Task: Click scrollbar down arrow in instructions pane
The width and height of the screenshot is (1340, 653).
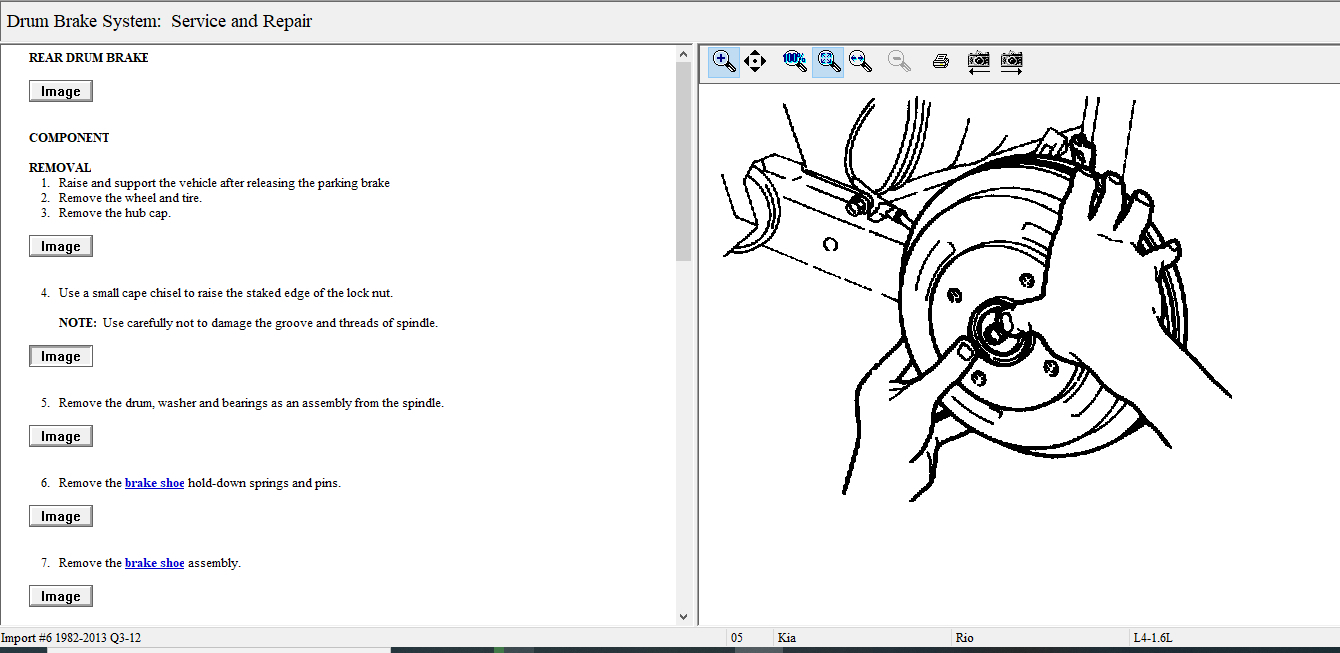Action: [x=684, y=617]
